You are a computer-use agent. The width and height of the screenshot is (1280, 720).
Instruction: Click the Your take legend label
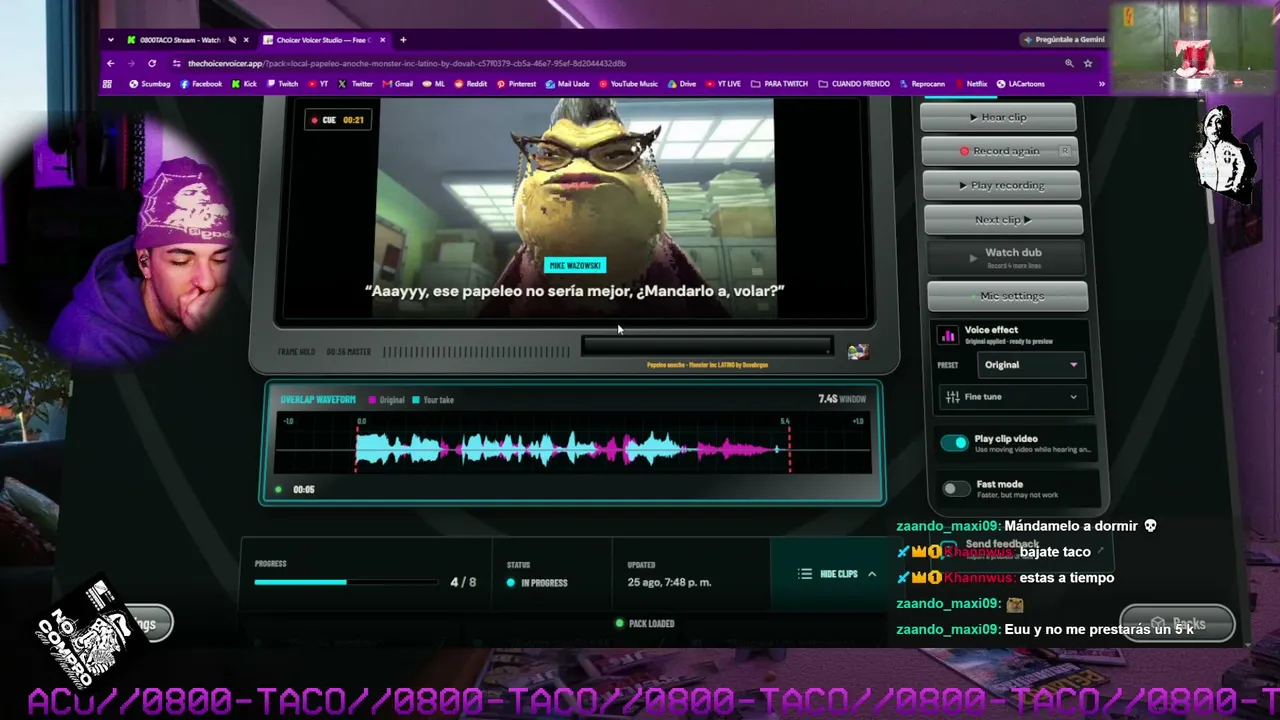coord(433,400)
